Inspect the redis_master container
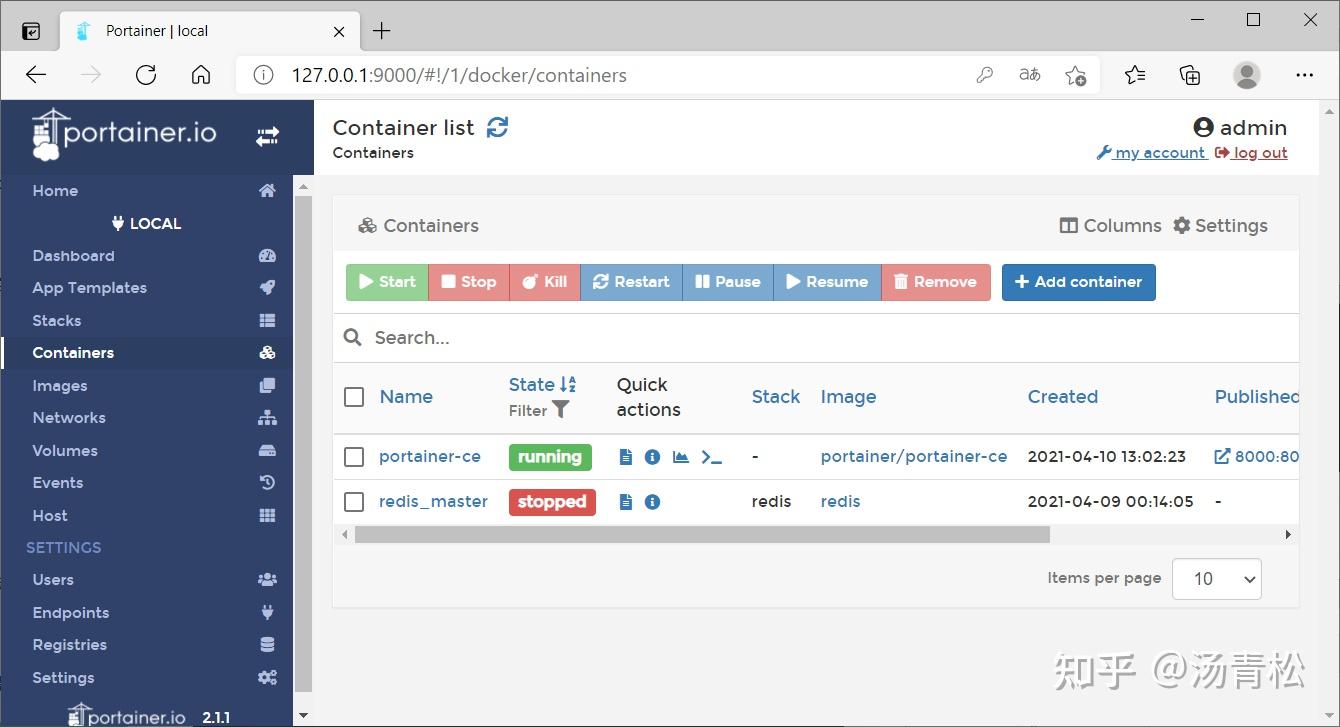Screen dimensions: 1340x727 click(x=652, y=501)
